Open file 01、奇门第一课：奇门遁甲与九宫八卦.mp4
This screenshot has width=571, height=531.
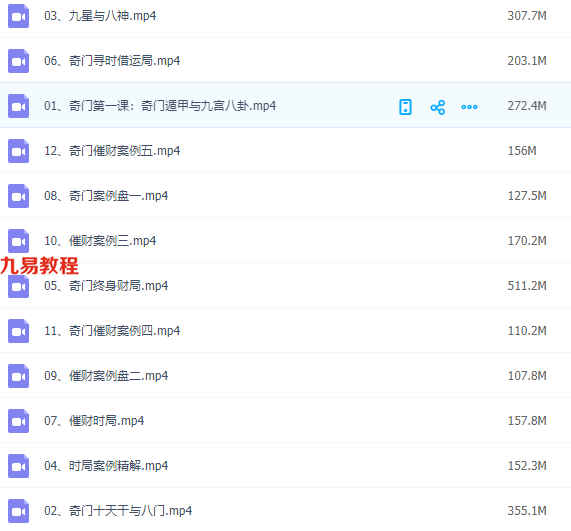point(160,106)
